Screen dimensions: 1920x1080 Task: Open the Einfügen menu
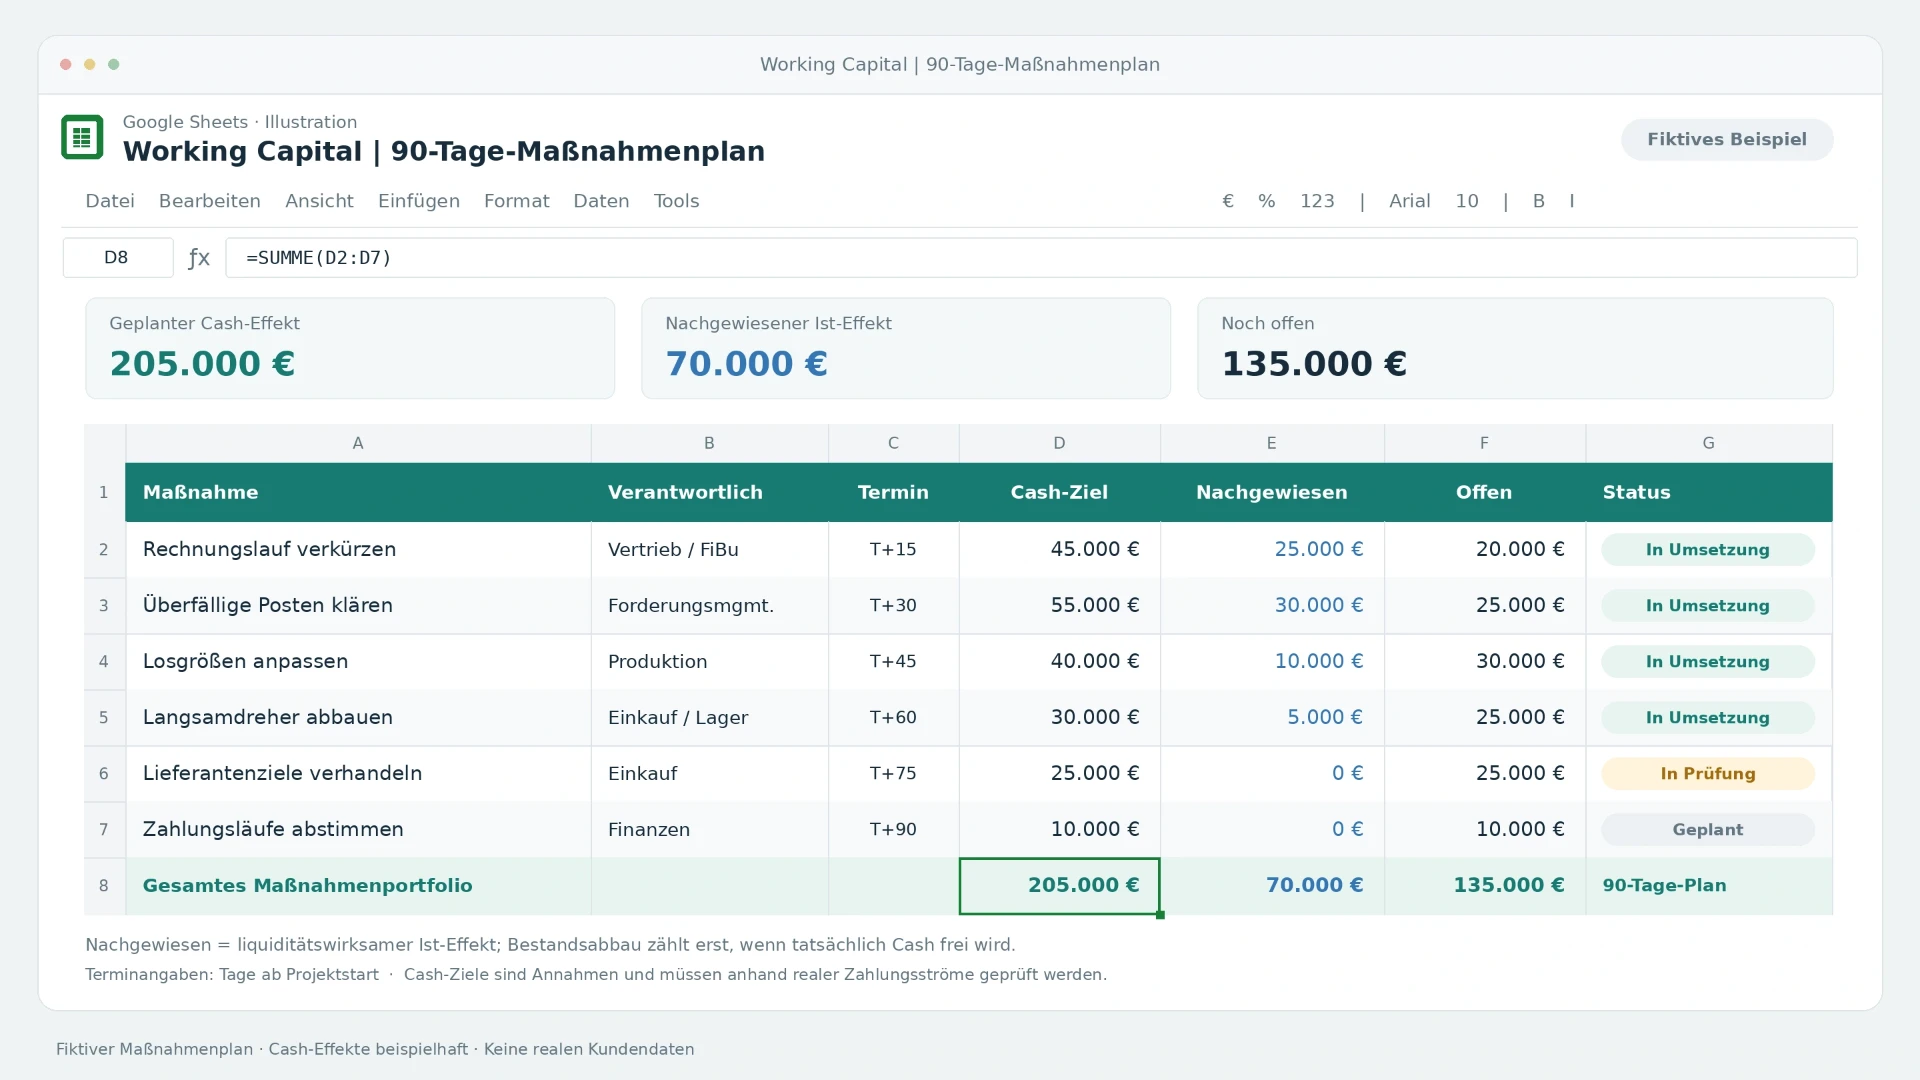click(419, 201)
